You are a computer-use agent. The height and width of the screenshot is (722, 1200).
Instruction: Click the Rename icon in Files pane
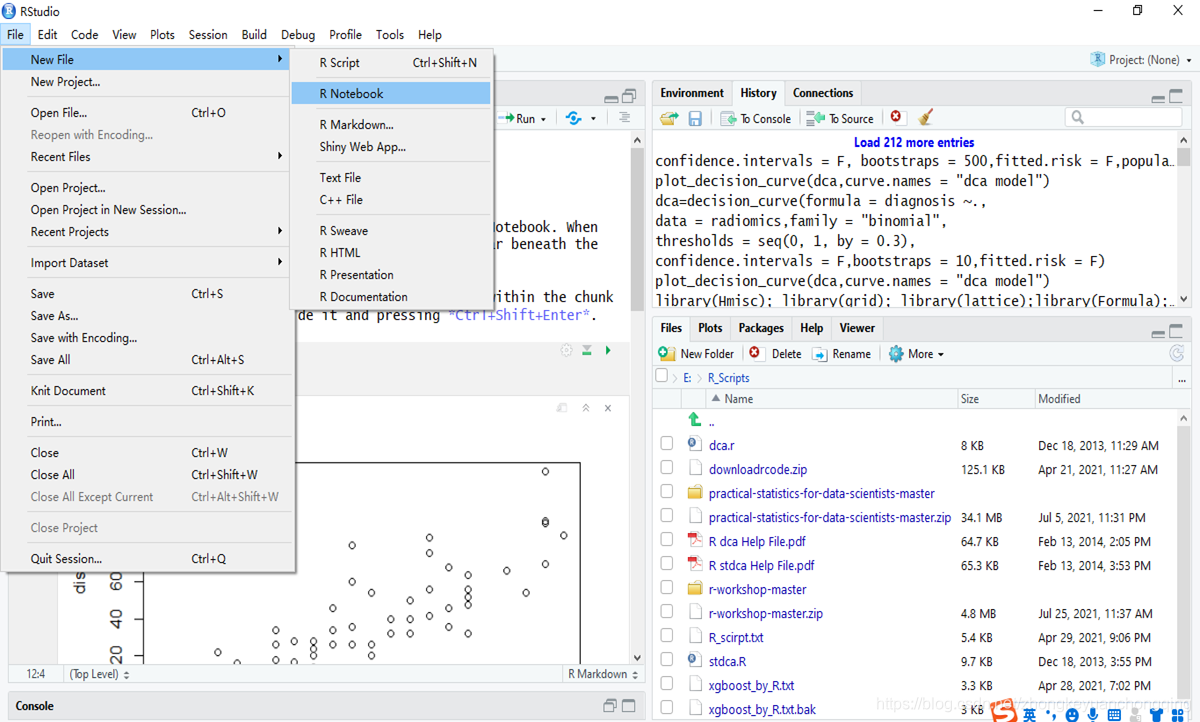coord(820,354)
